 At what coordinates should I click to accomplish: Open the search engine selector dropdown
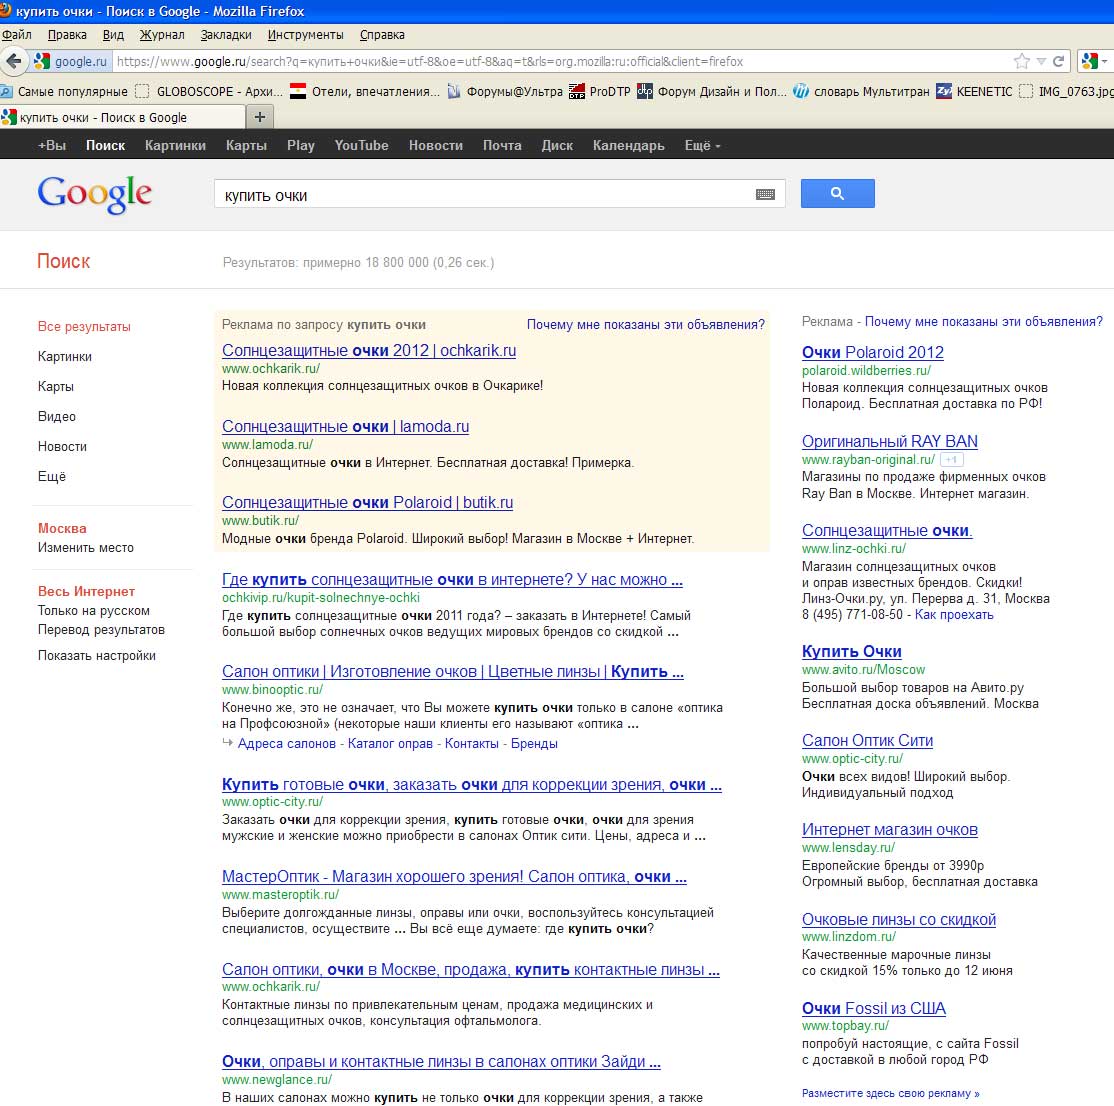pos(1095,62)
